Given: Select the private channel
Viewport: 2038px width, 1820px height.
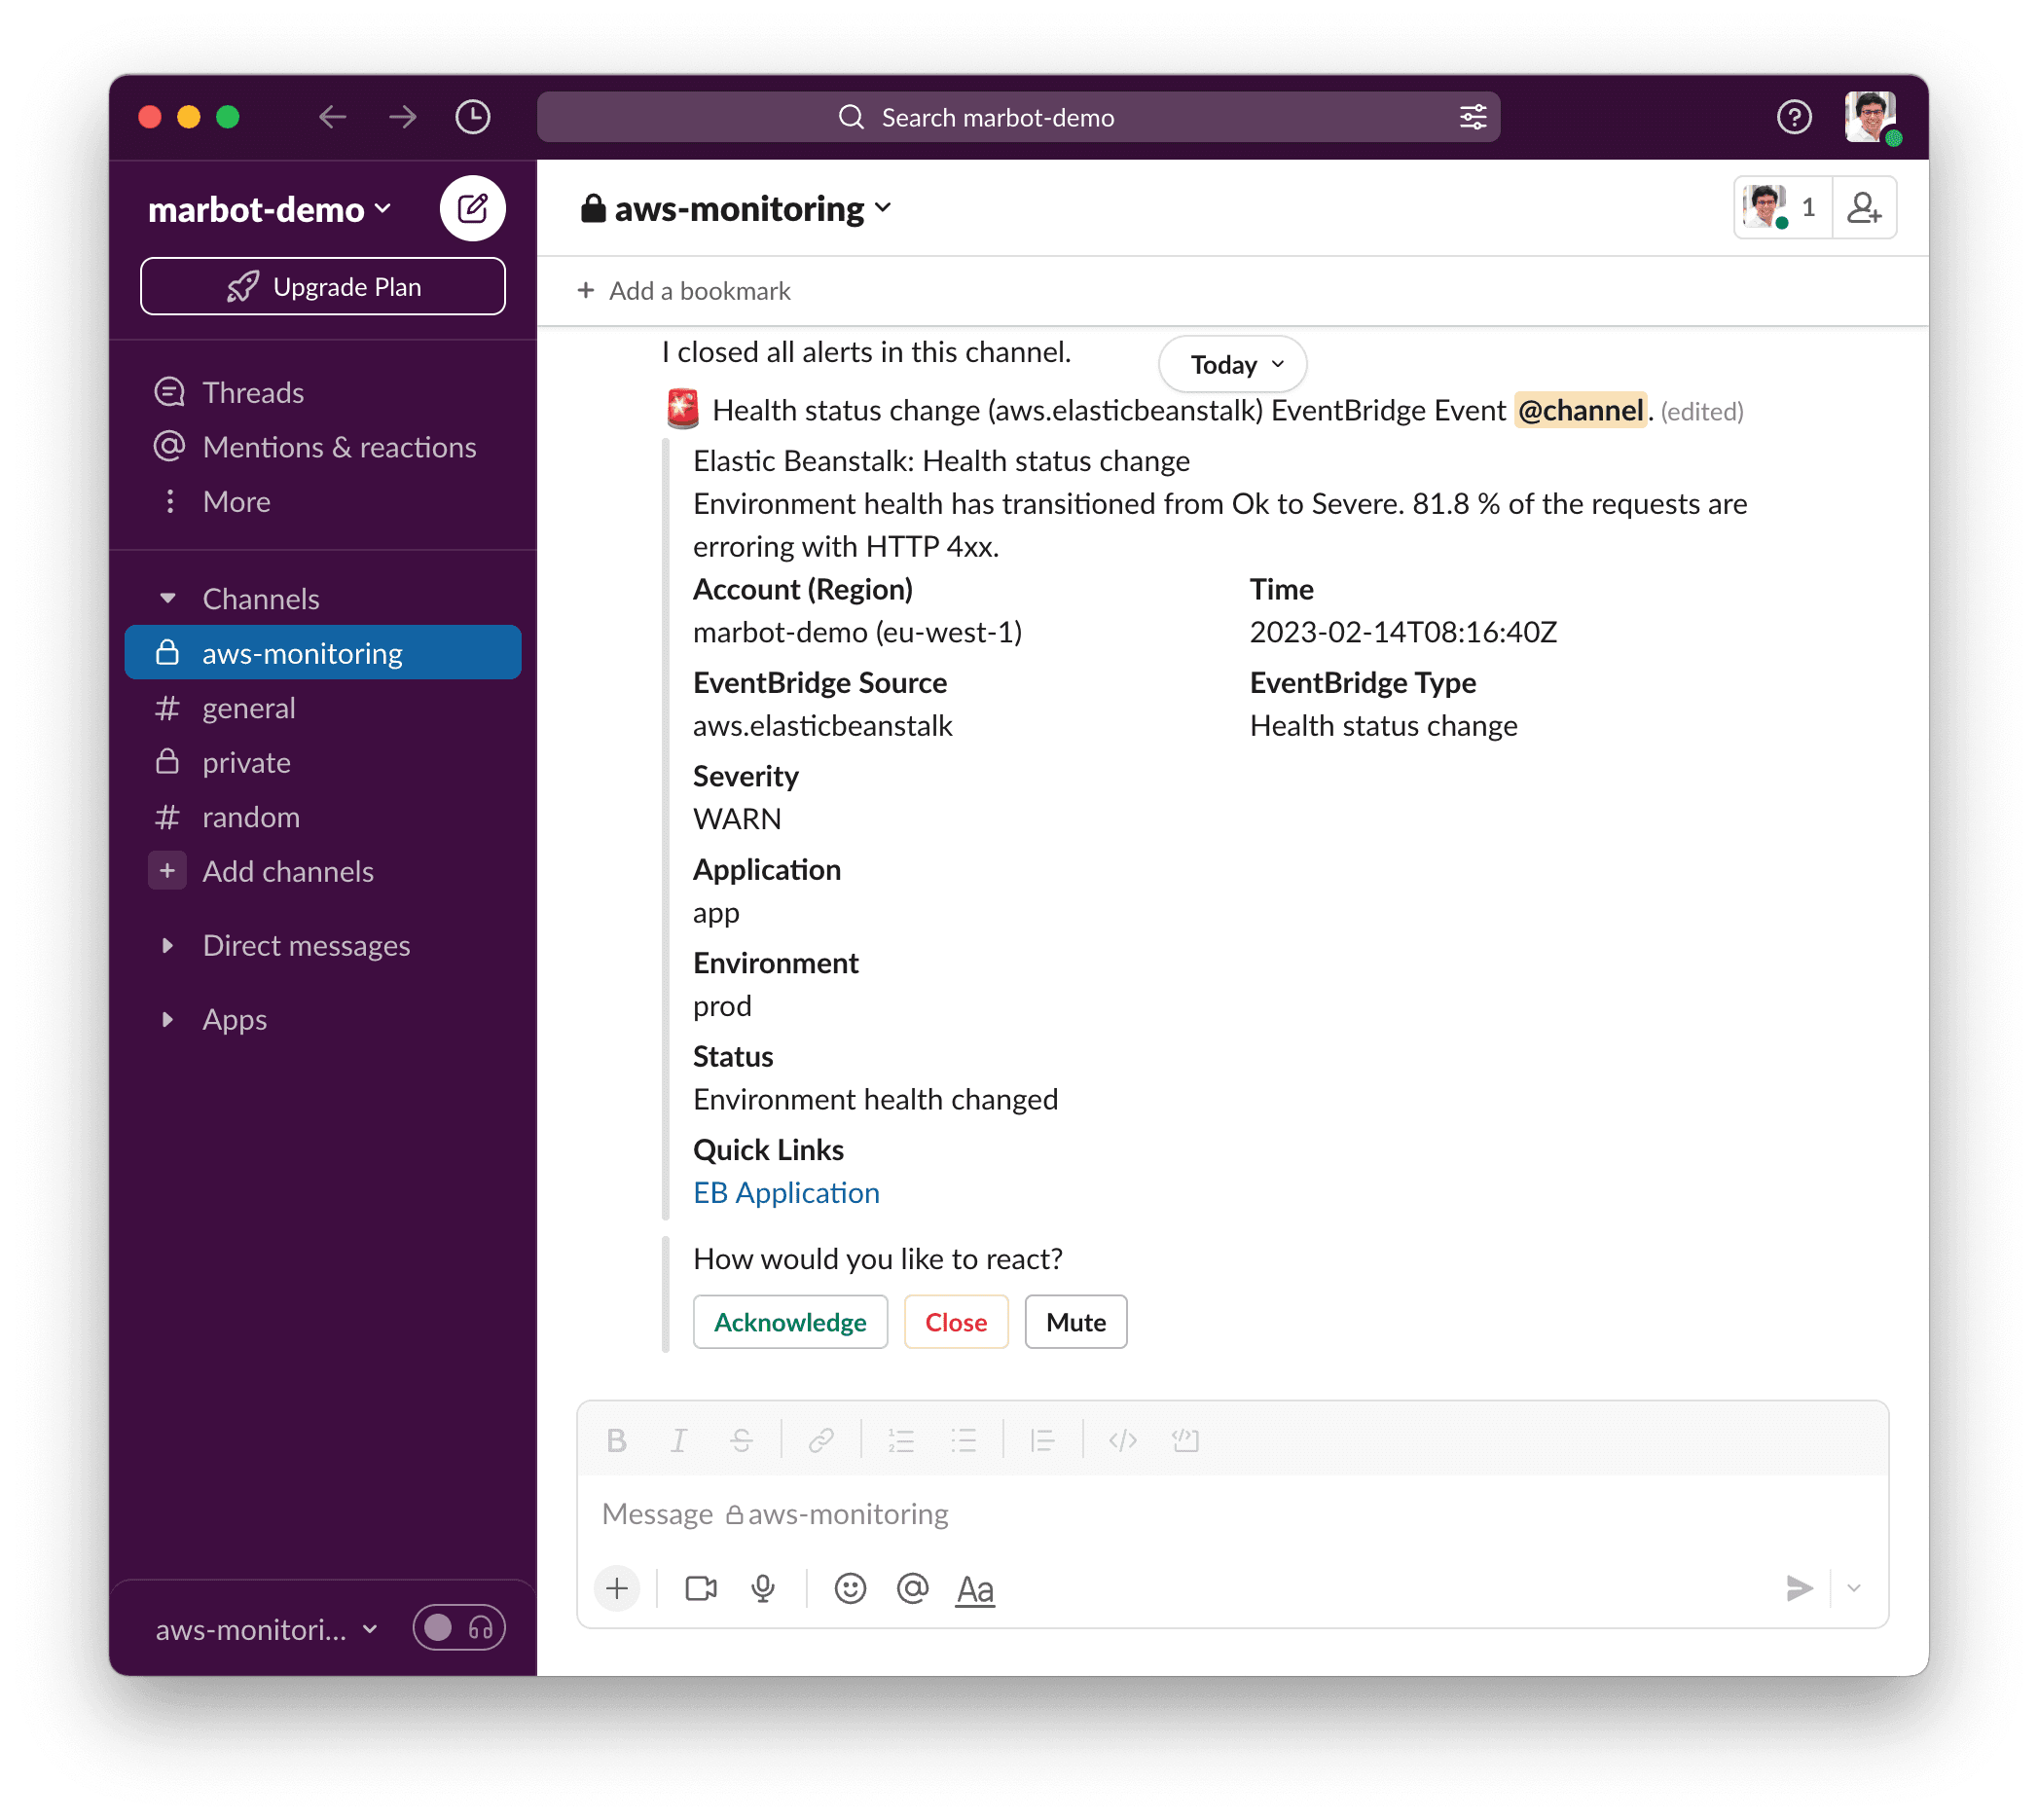Looking at the screenshot, I should tap(323, 762).
